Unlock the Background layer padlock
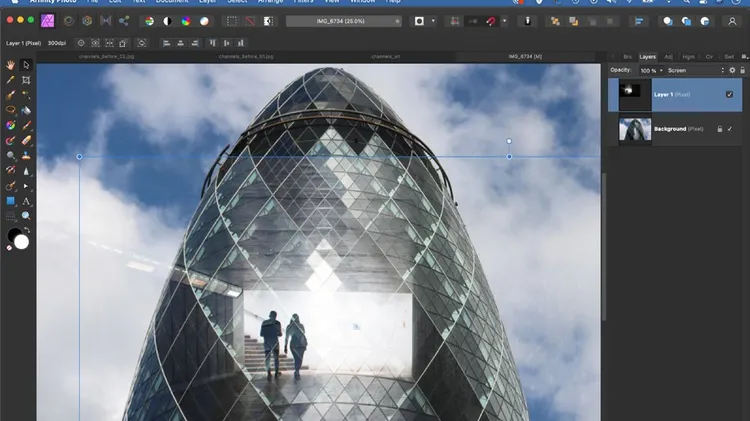Image resolution: width=750 pixels, height=421 pixels. coord(719,129)
